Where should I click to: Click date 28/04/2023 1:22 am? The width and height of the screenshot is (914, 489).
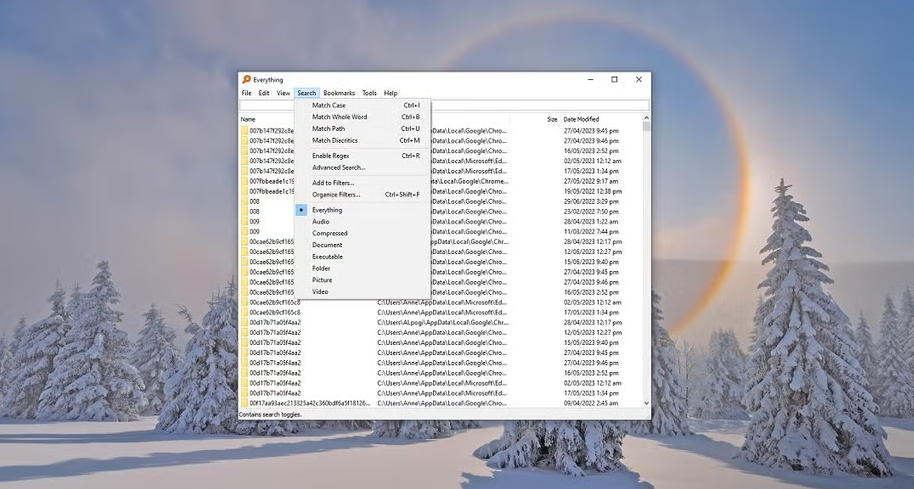591,221
